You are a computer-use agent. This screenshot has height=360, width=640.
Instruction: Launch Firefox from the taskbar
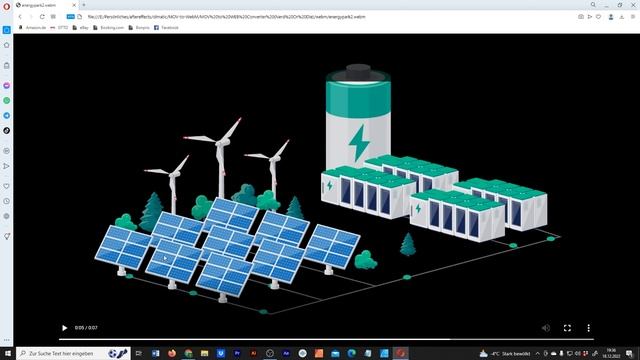coord(172,353)
